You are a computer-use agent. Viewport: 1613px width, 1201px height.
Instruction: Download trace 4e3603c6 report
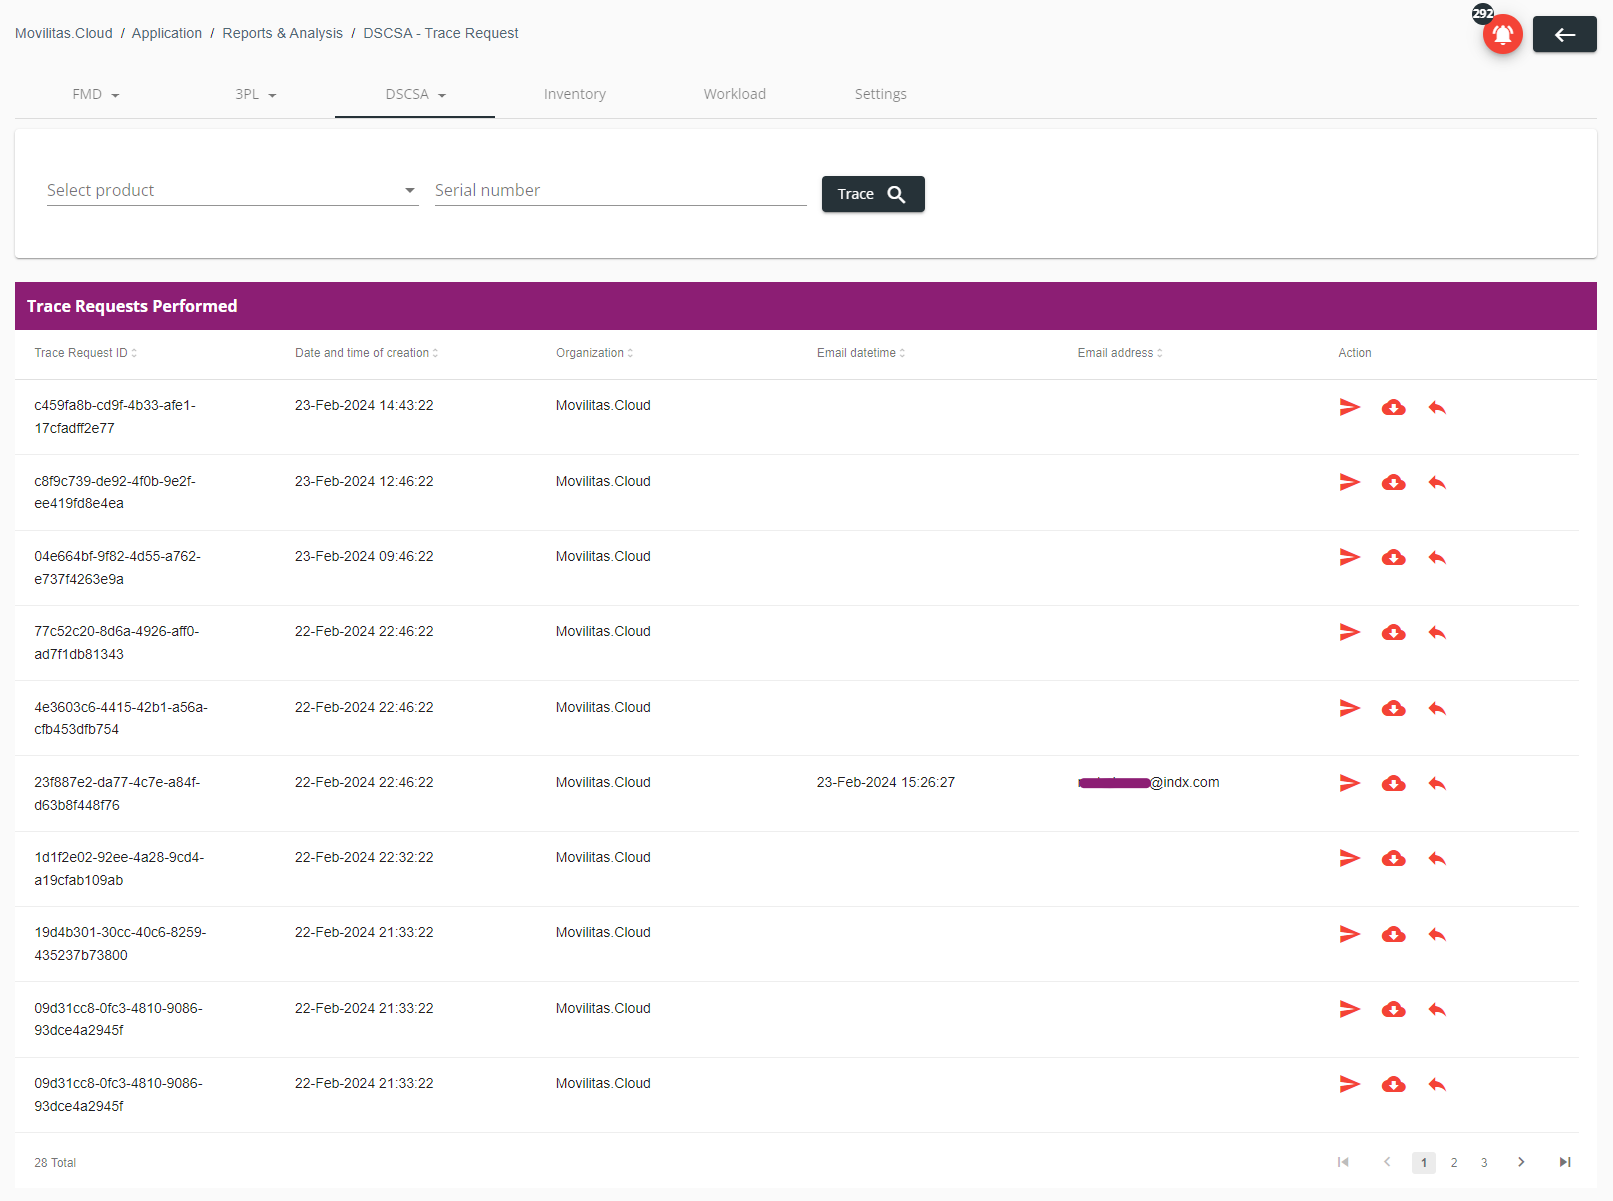[x=1394, y=708]
